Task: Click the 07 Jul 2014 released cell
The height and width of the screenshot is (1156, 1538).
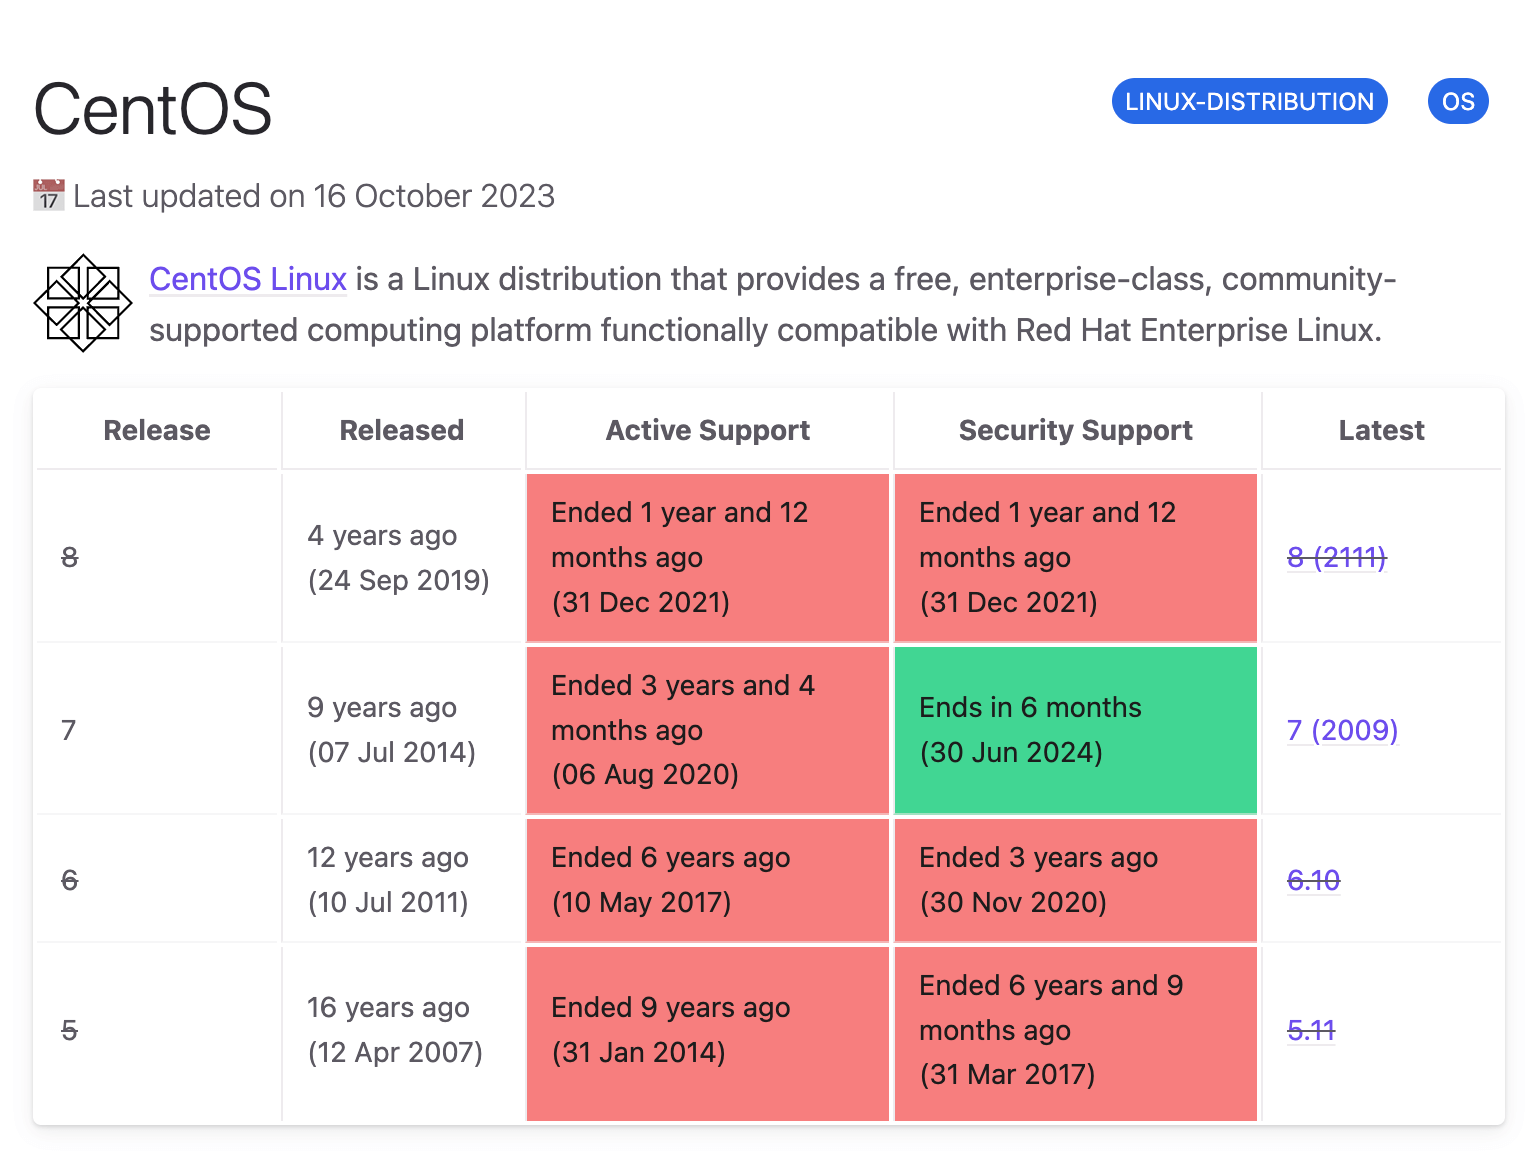Action: coord(402,730)
